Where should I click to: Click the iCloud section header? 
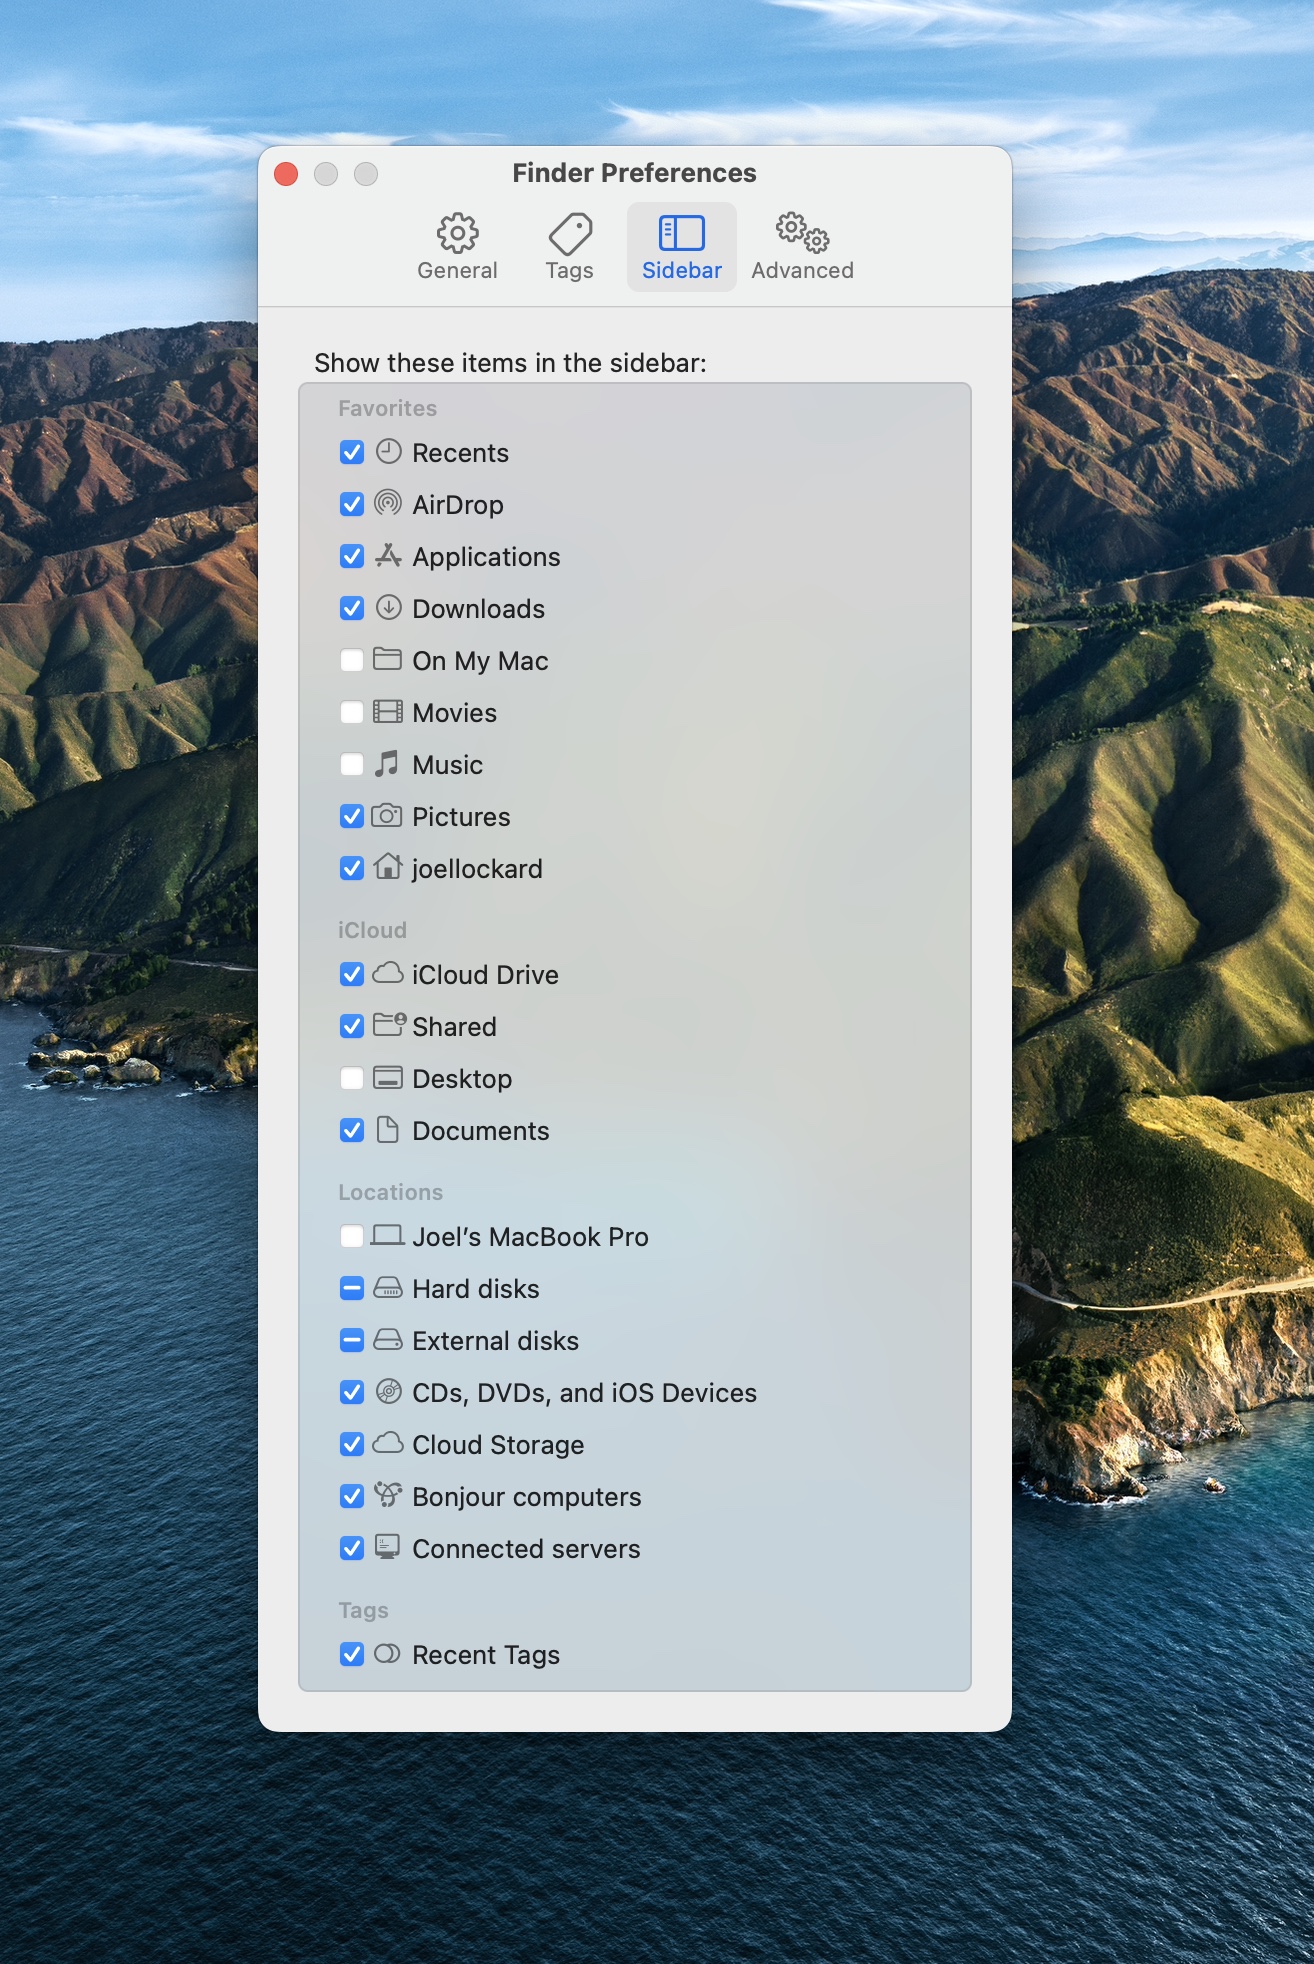click(372, 930)
